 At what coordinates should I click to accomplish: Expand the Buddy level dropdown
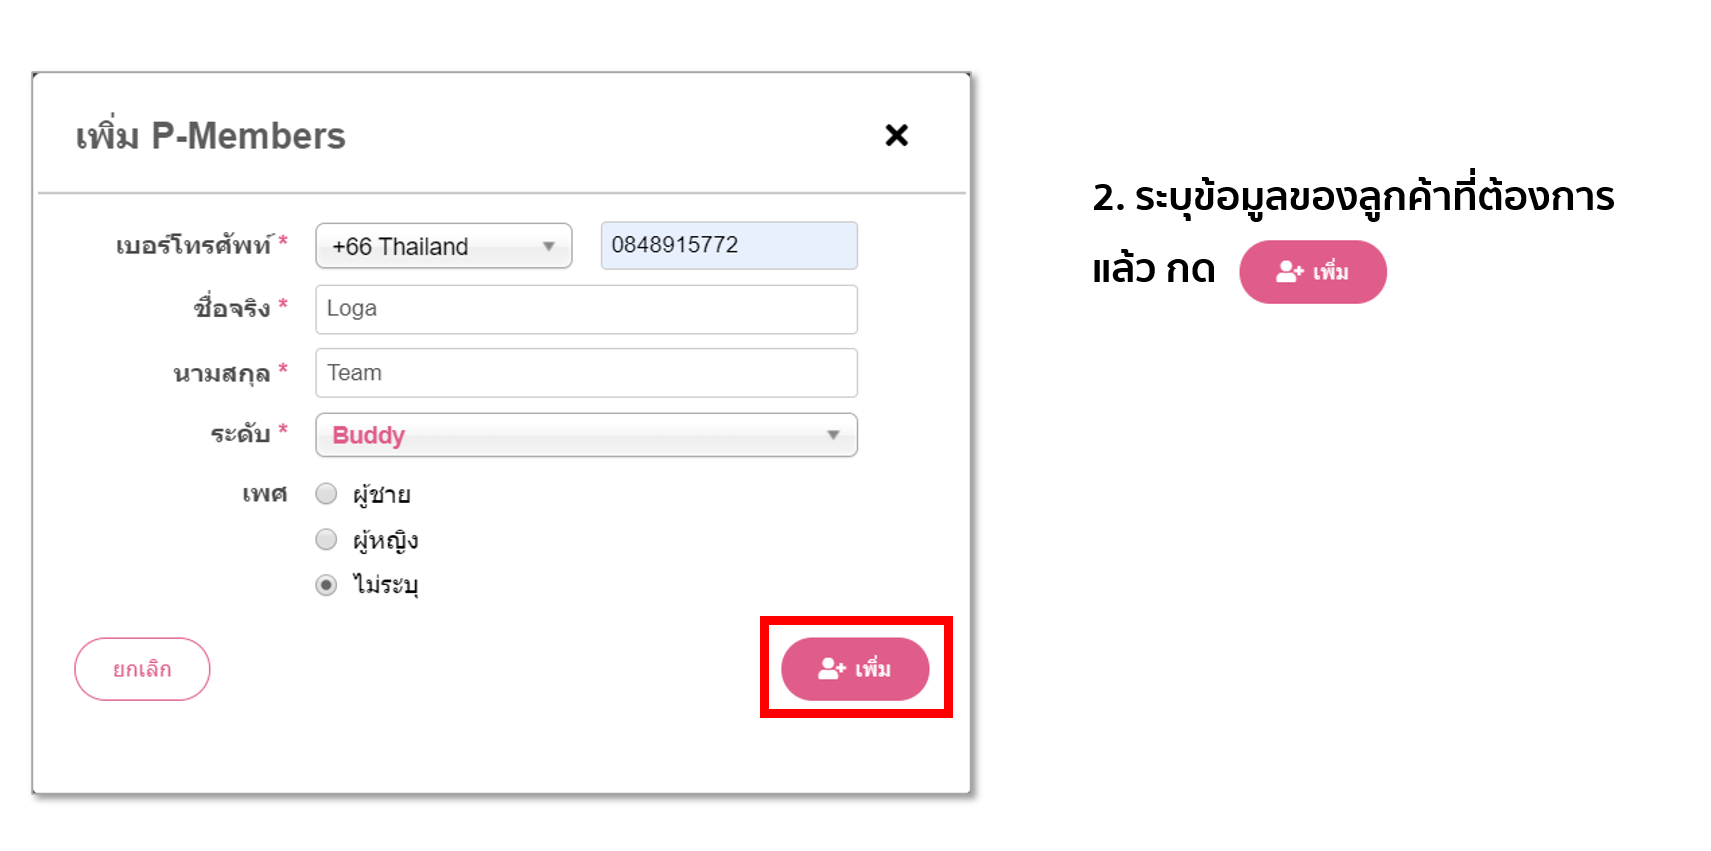pos(586,435)
